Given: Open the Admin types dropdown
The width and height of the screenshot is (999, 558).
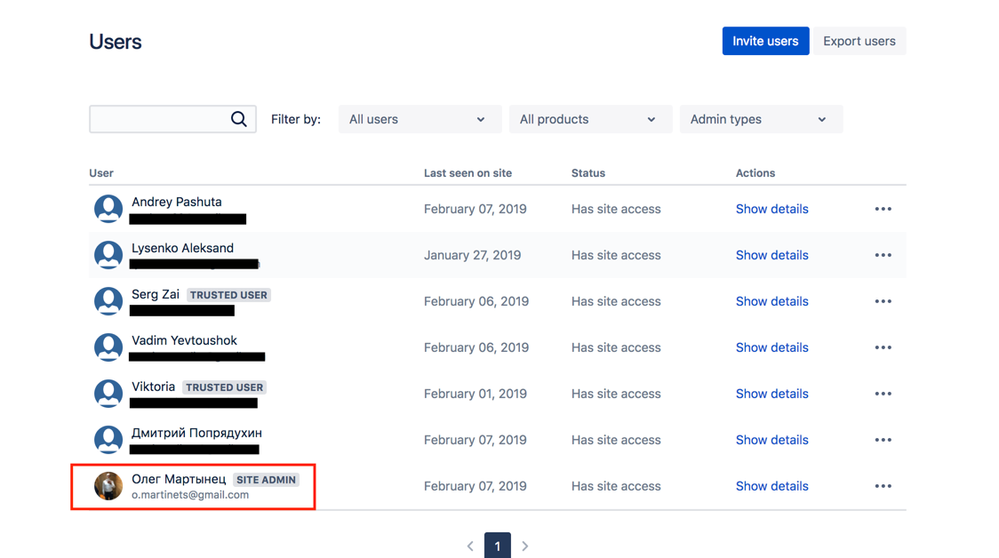Looking at the screenshot, I should click(761, 119).
